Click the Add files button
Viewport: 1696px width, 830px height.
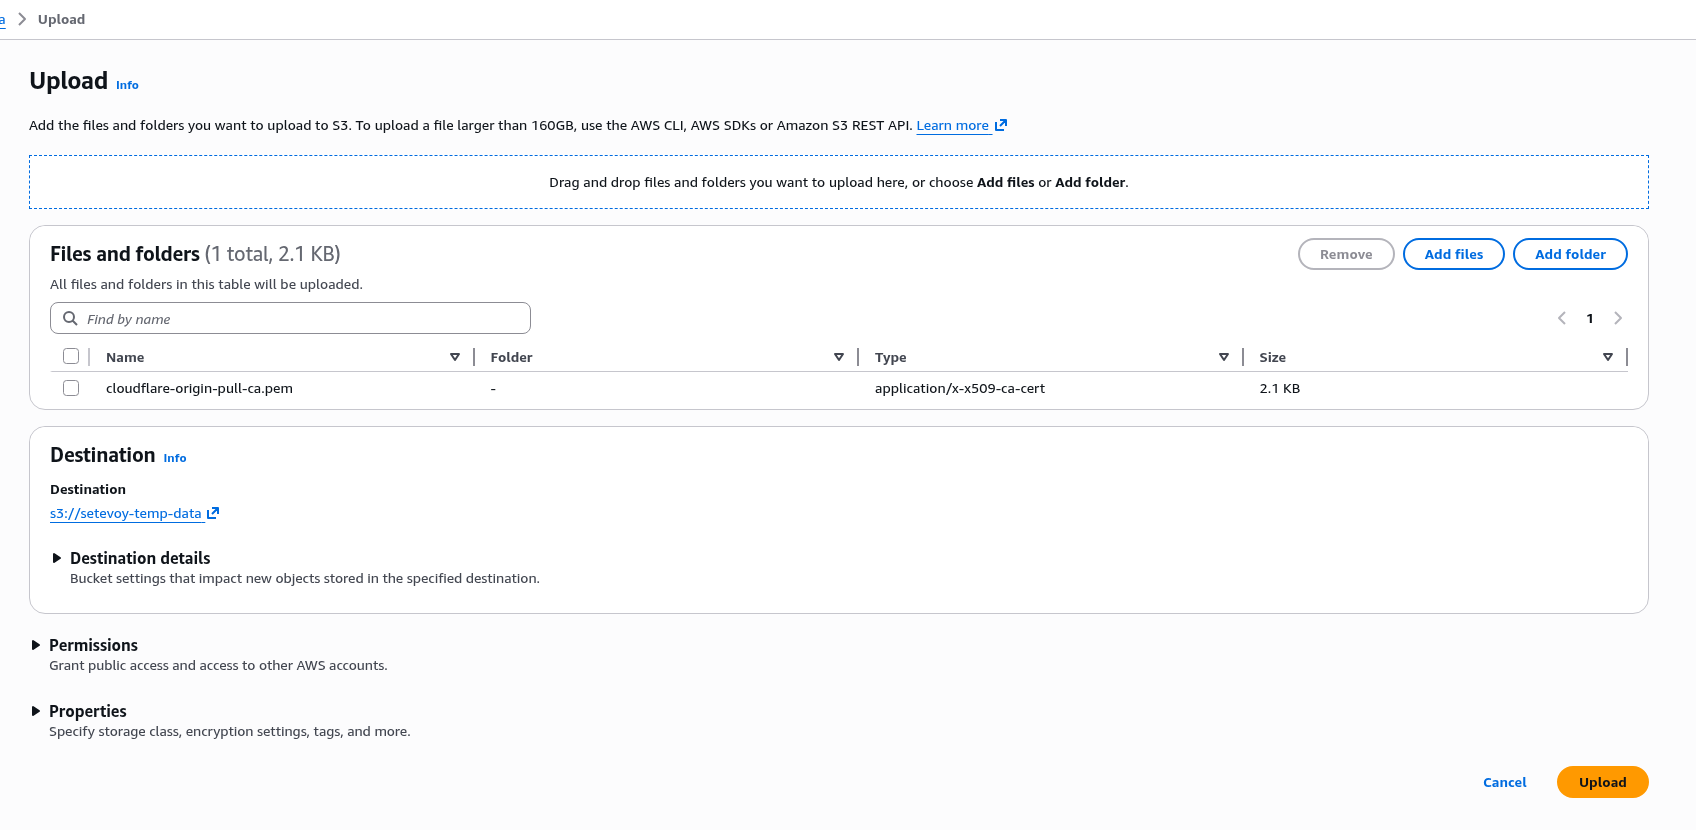point(1453,254)
